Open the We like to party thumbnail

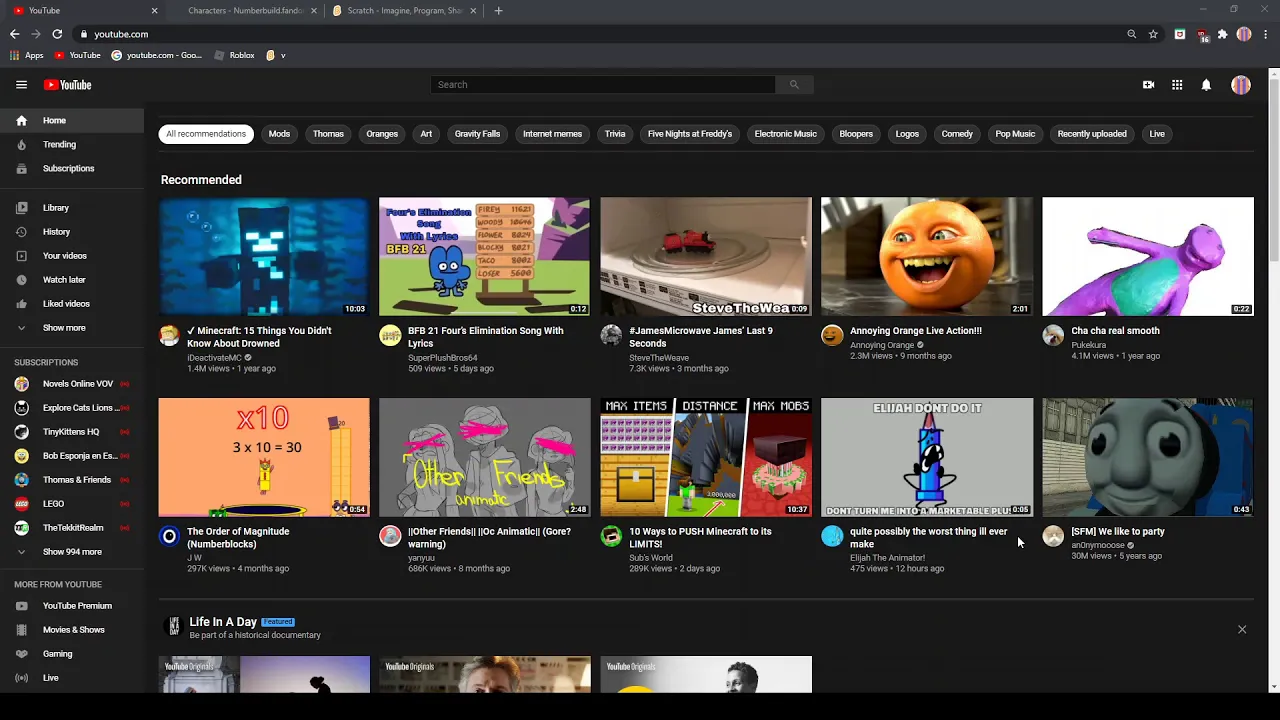pos(1148,457)
